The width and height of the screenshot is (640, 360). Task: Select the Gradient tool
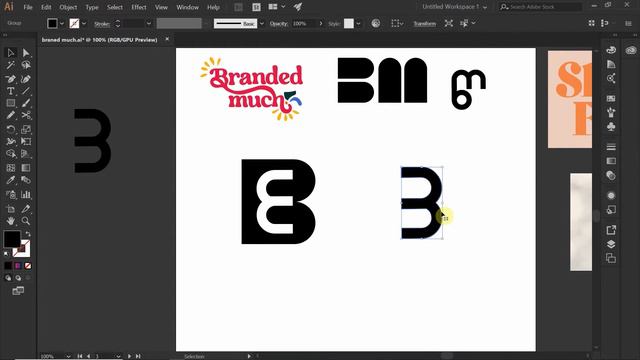pyautogui.click(x=26, y=168)
